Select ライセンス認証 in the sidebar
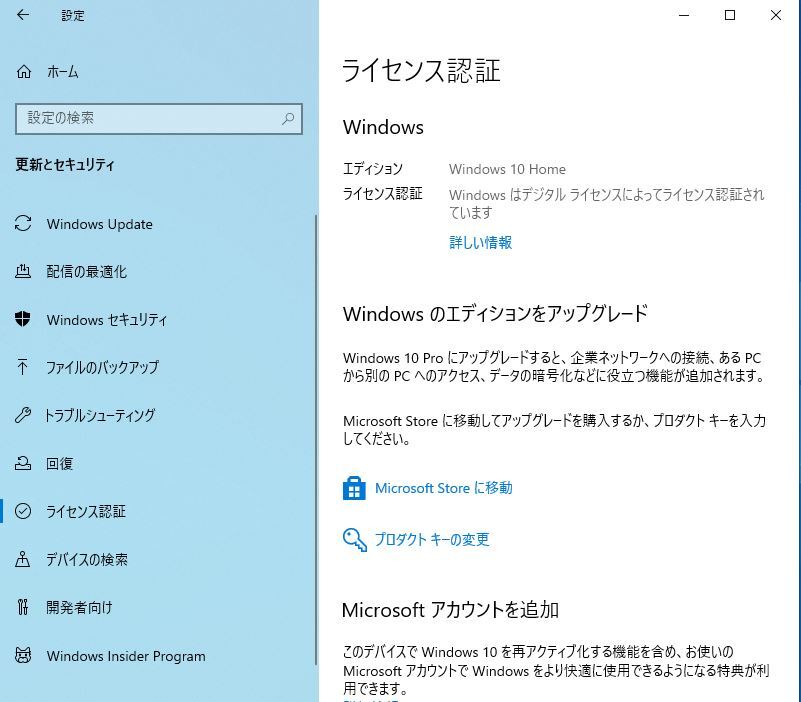Viewport: 801px width, 702px height. coord(85,511)
